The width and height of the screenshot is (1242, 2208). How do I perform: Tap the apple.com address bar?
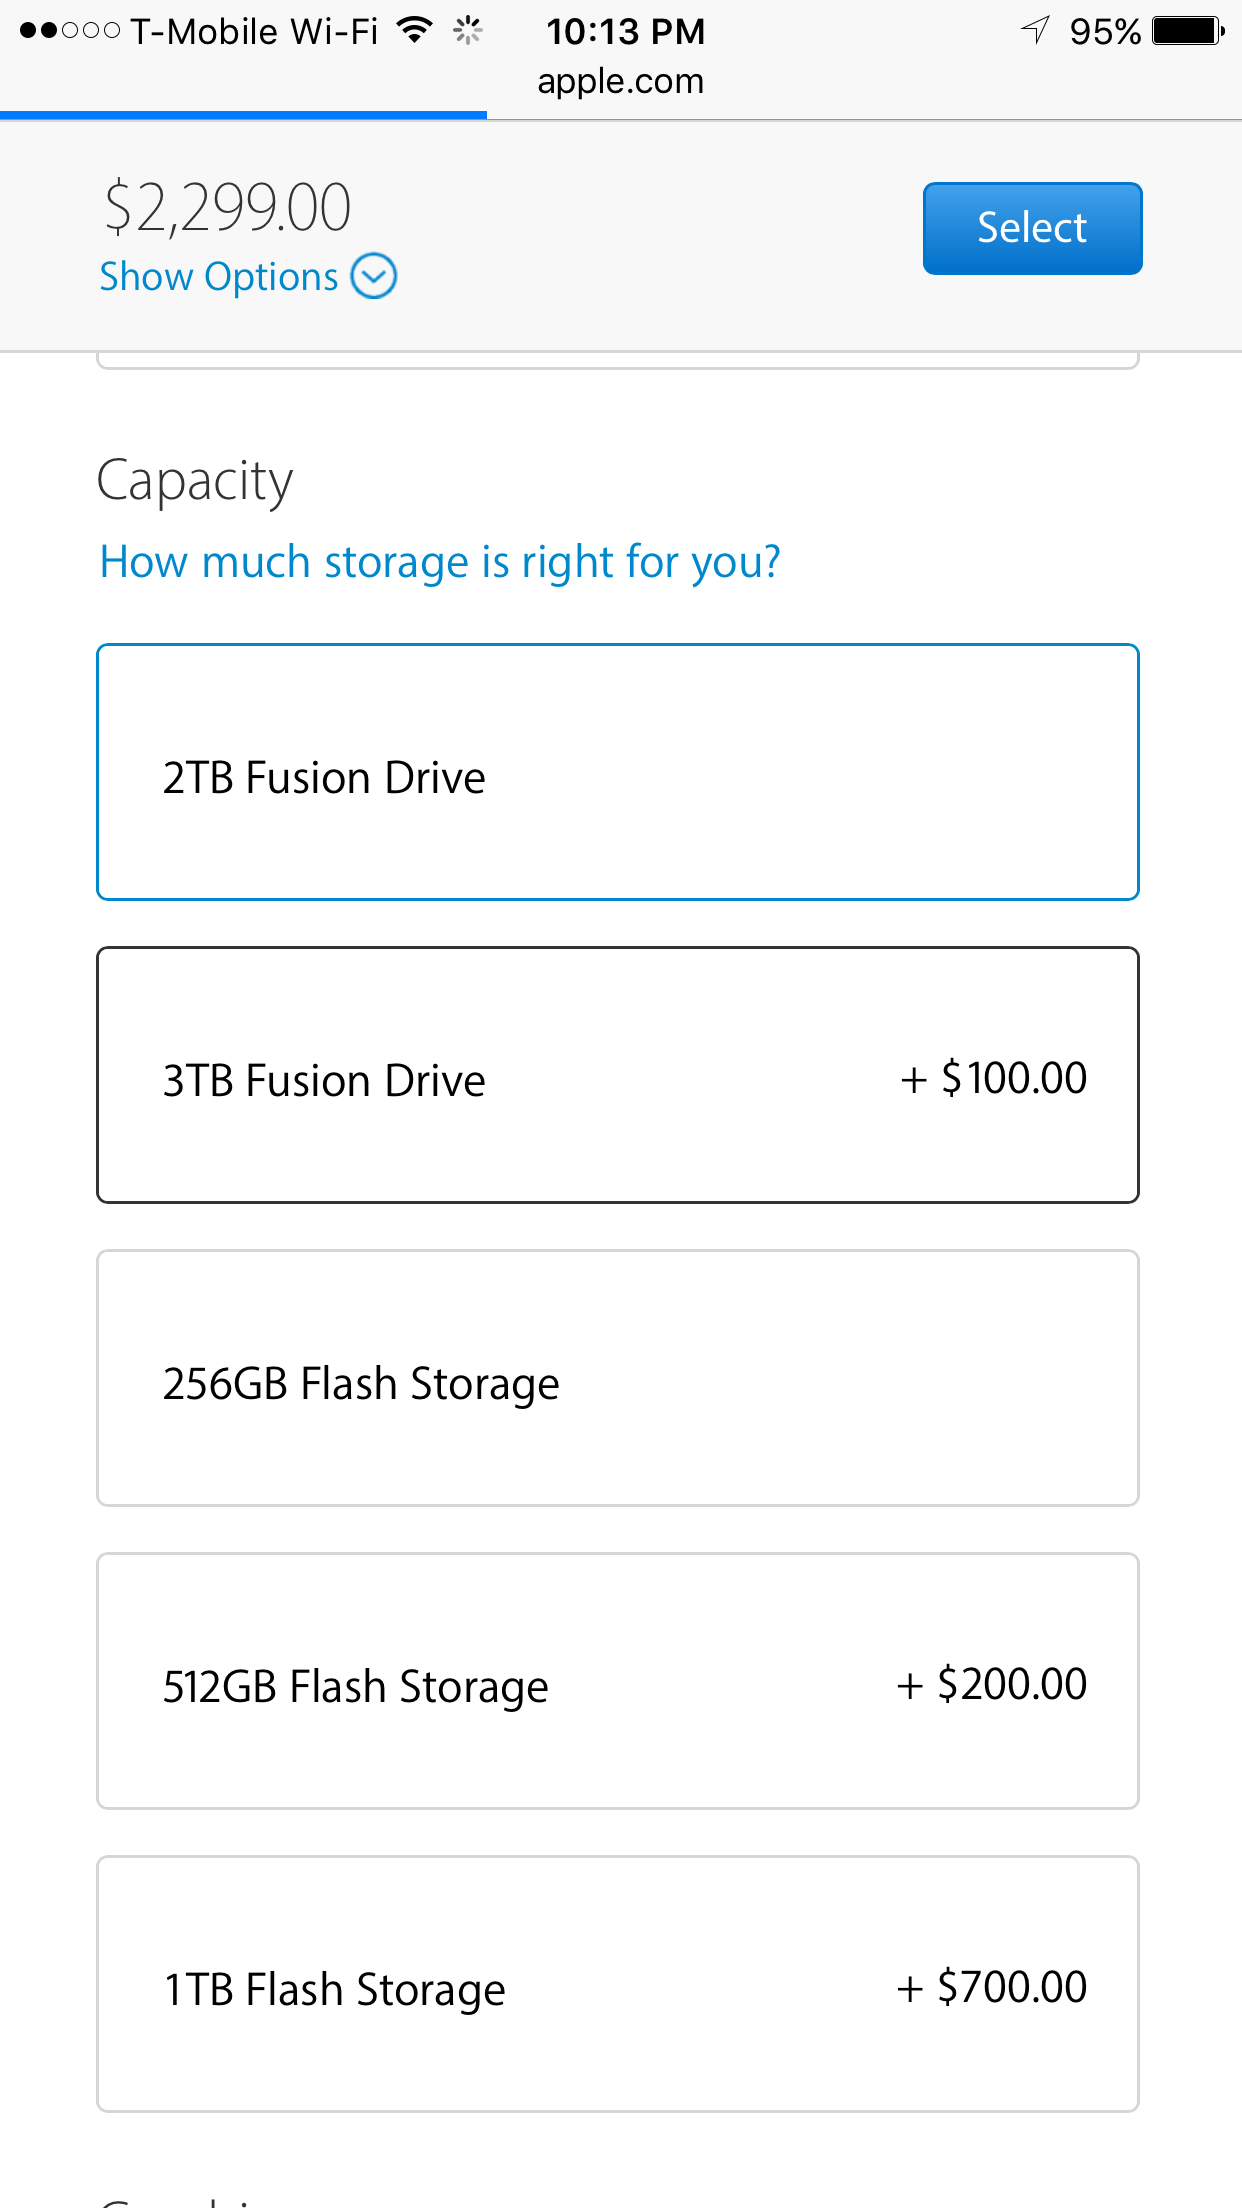click(x=620, y=81)
